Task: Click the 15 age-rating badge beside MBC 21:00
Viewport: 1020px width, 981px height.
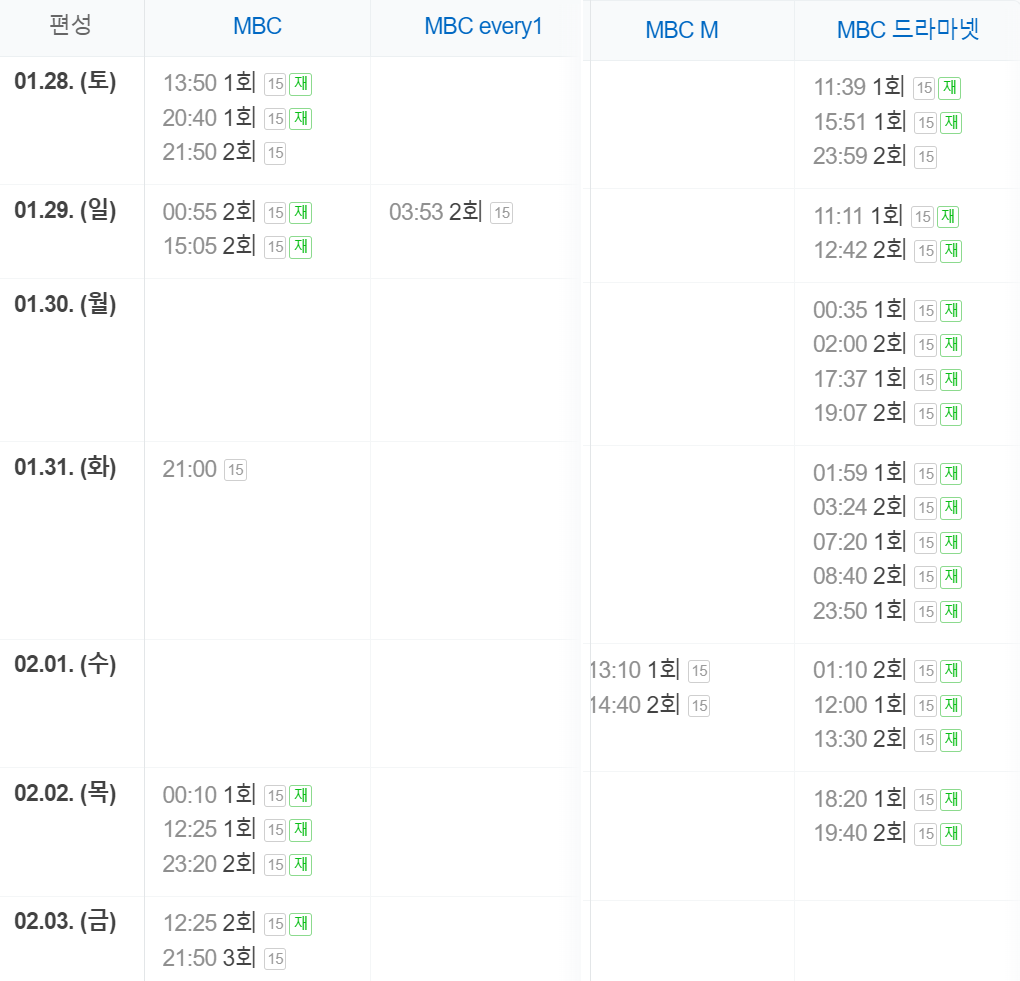Action: [x=235, y=470]
